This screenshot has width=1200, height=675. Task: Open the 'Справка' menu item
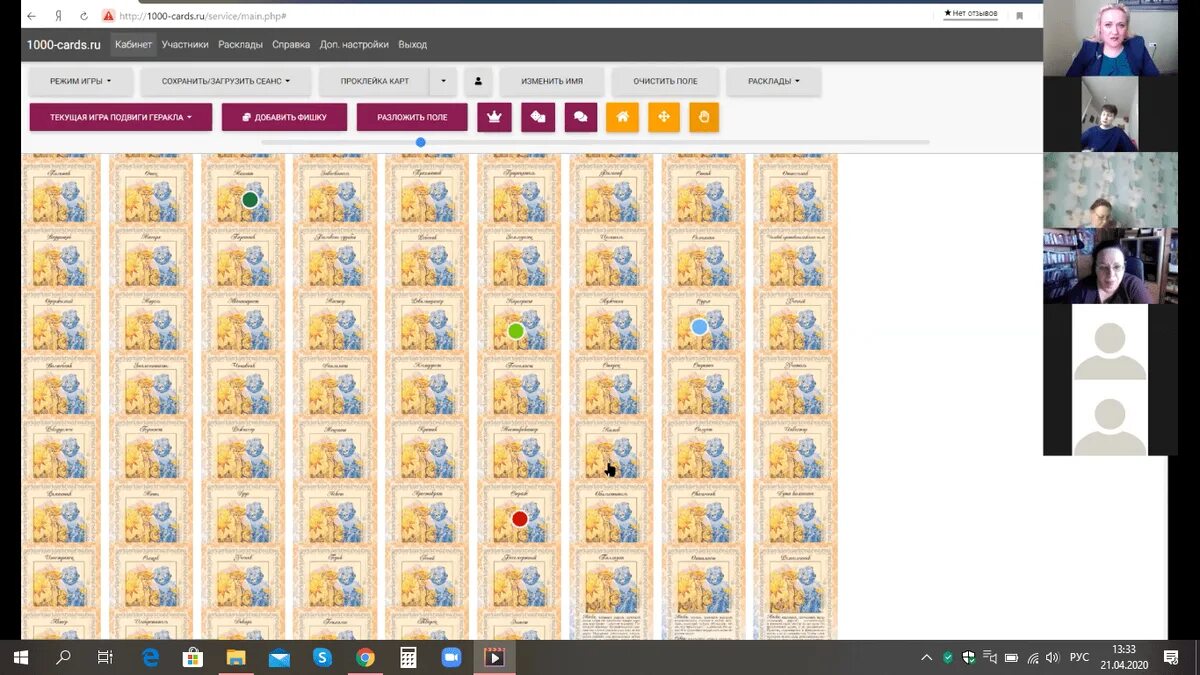pos(291,44)
